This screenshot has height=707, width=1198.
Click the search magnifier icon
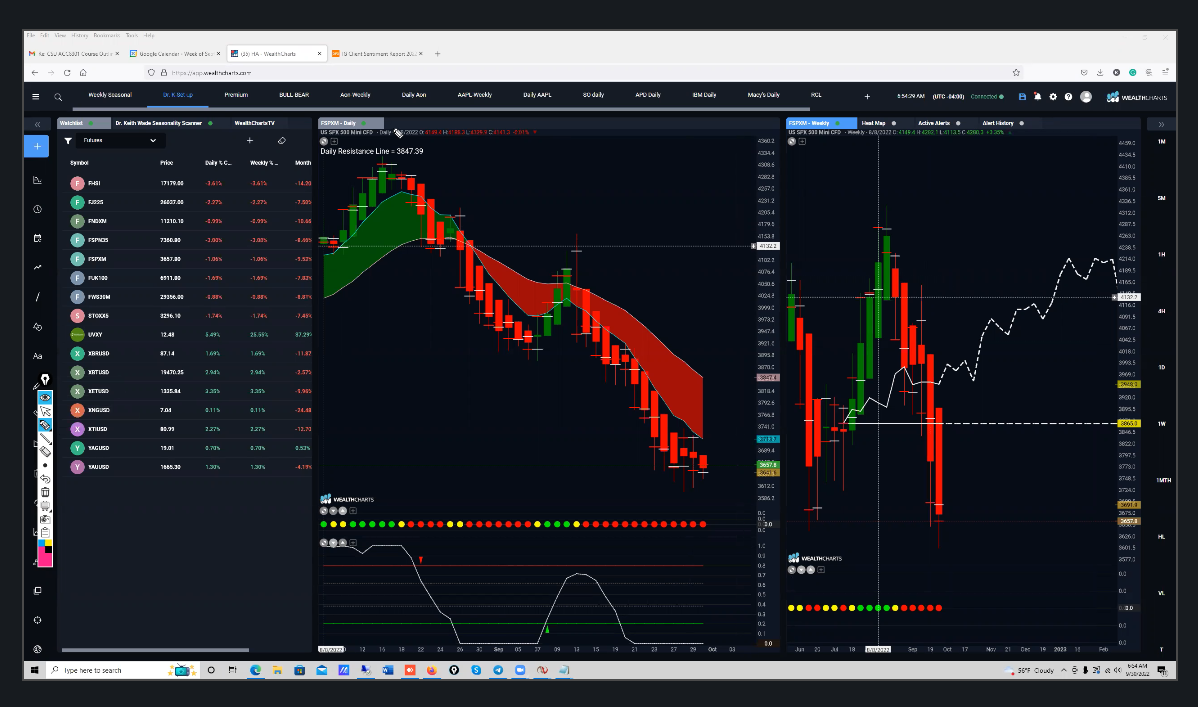58,97
